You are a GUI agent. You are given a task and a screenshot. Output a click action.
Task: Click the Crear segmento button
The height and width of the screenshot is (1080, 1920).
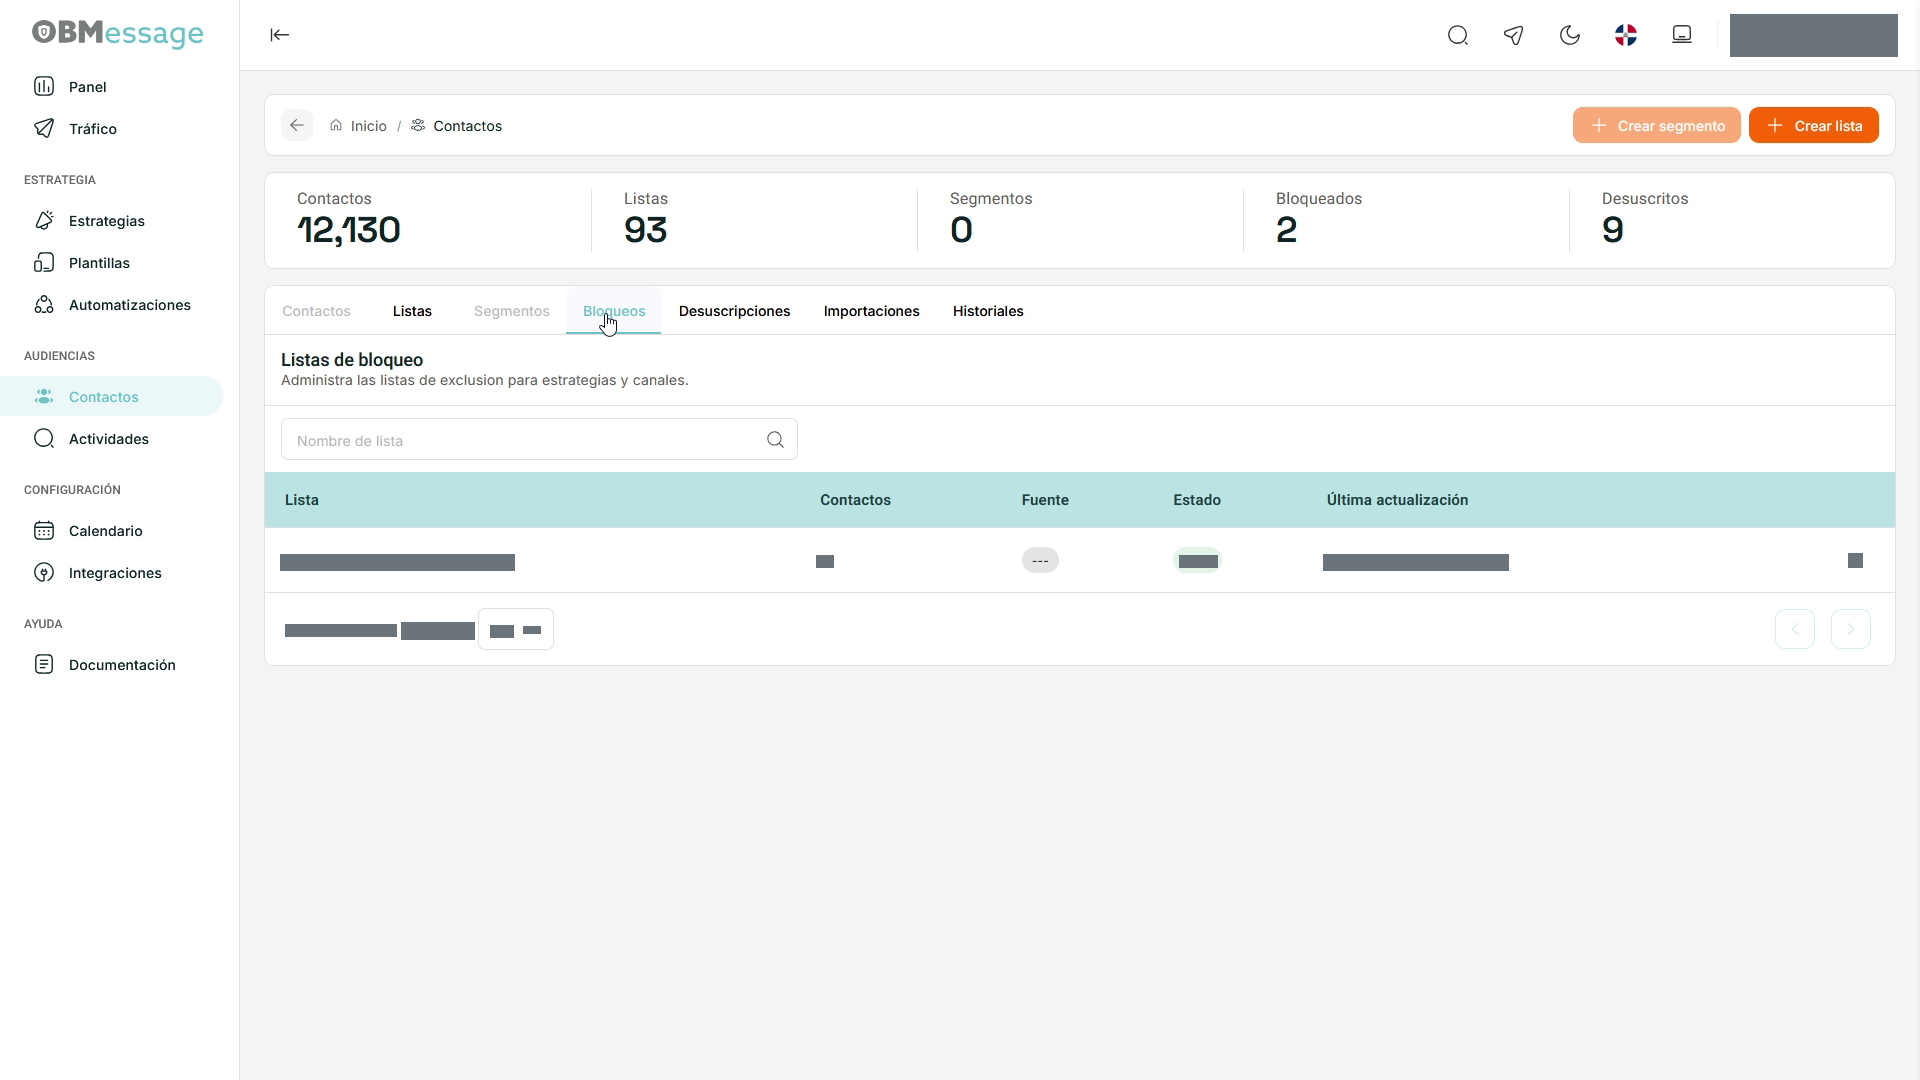point(1657,125)
